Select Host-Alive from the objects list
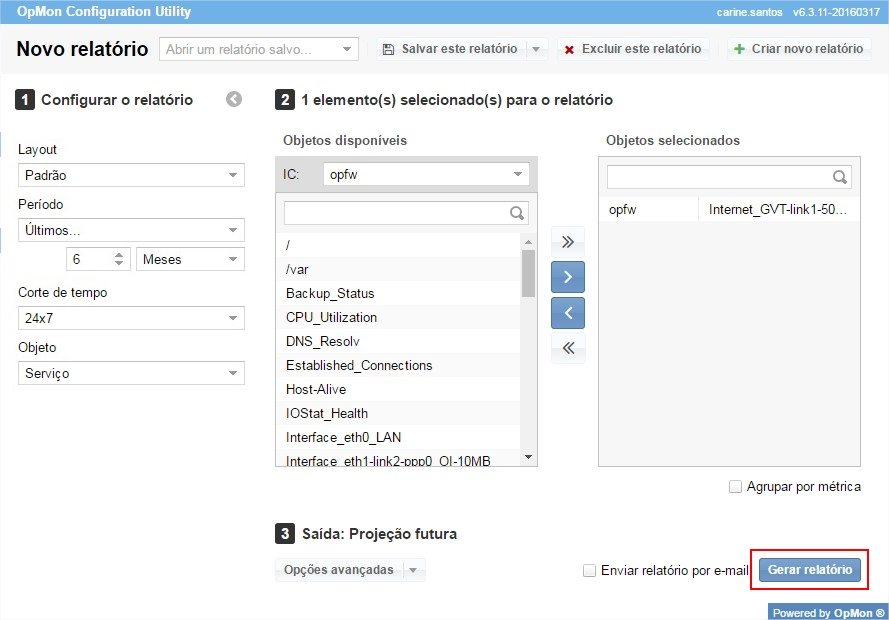This screenshot has height=620, width=889. [x=317, y=389]
